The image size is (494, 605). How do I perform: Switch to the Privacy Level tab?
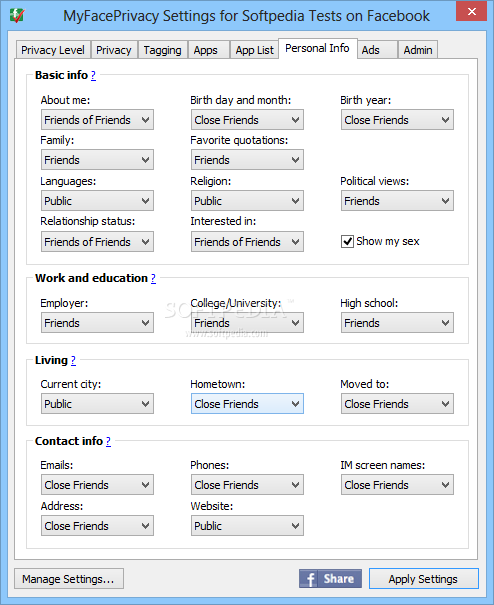53,50
